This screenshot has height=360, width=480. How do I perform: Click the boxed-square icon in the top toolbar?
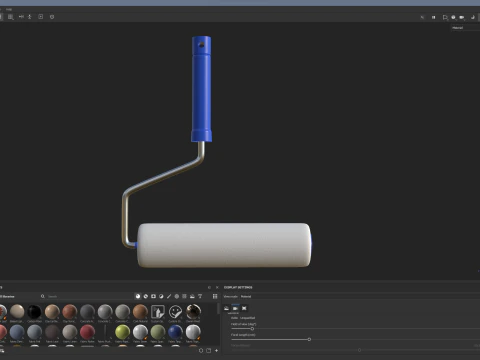[x=41, y=17]
